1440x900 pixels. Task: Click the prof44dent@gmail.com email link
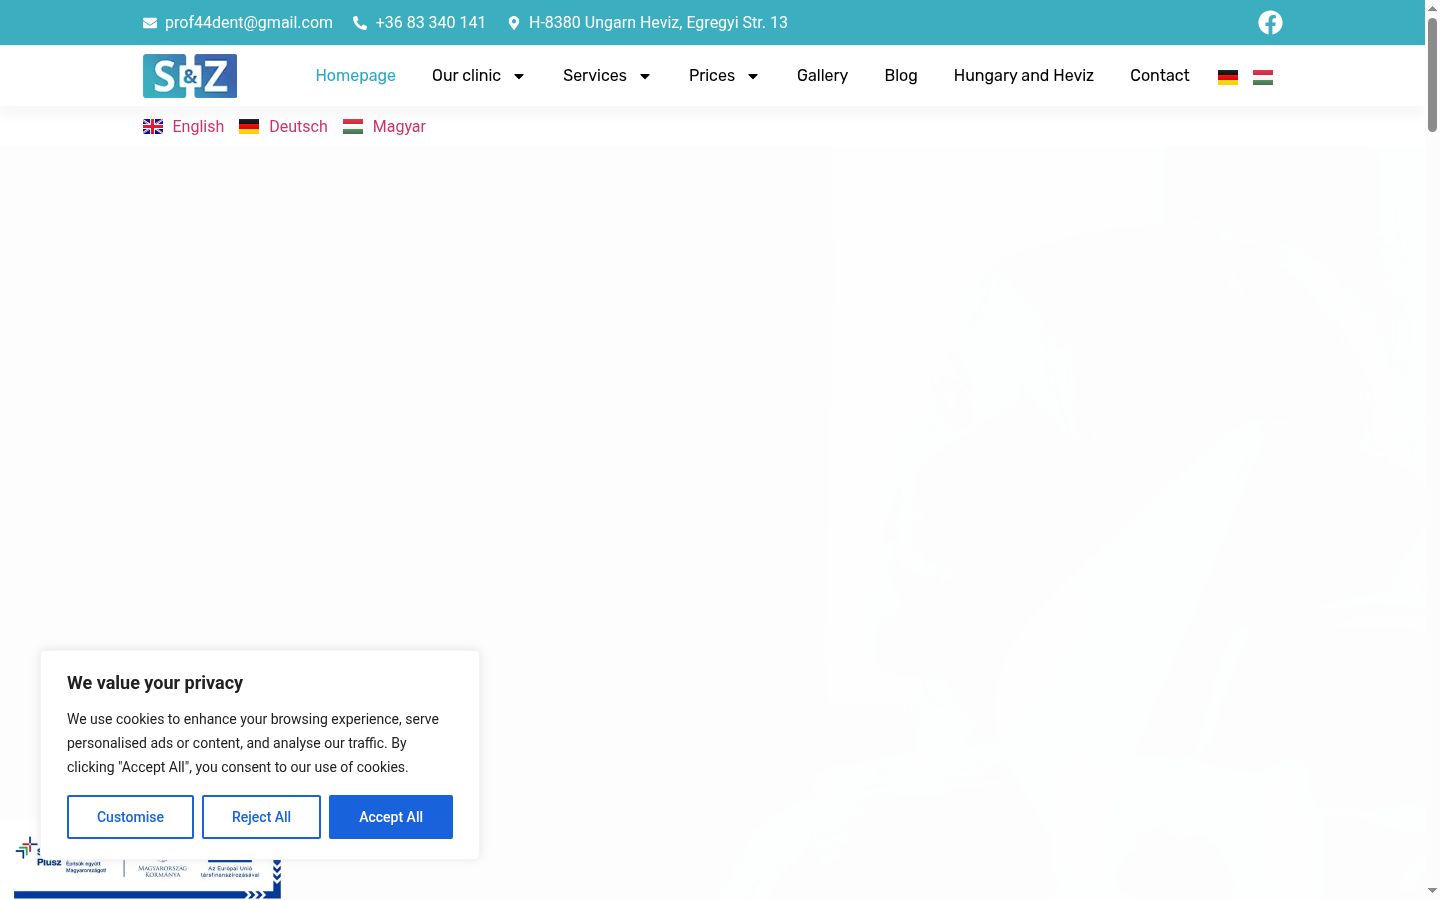pyautogui.click(x=249, y=23)
